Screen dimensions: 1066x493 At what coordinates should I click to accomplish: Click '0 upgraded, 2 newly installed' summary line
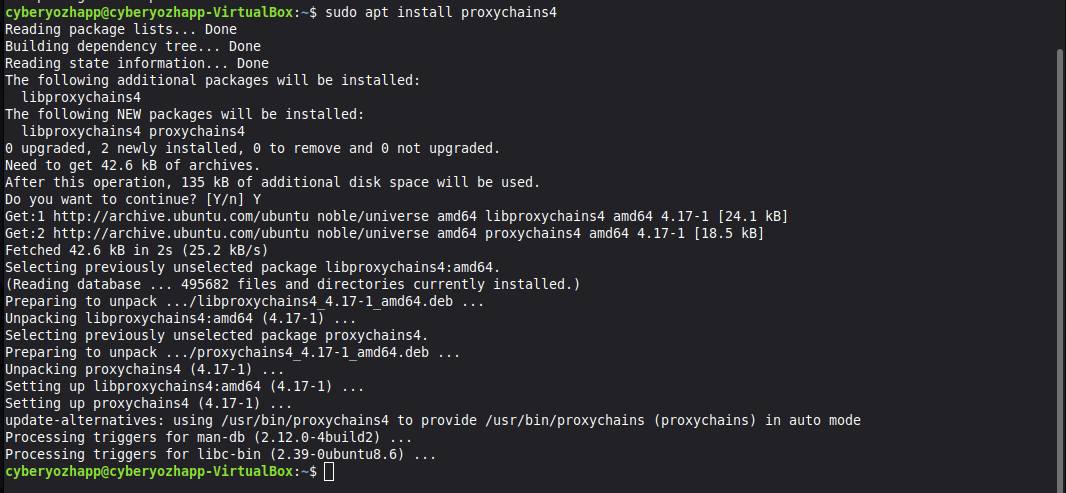(x=252, y=148)
